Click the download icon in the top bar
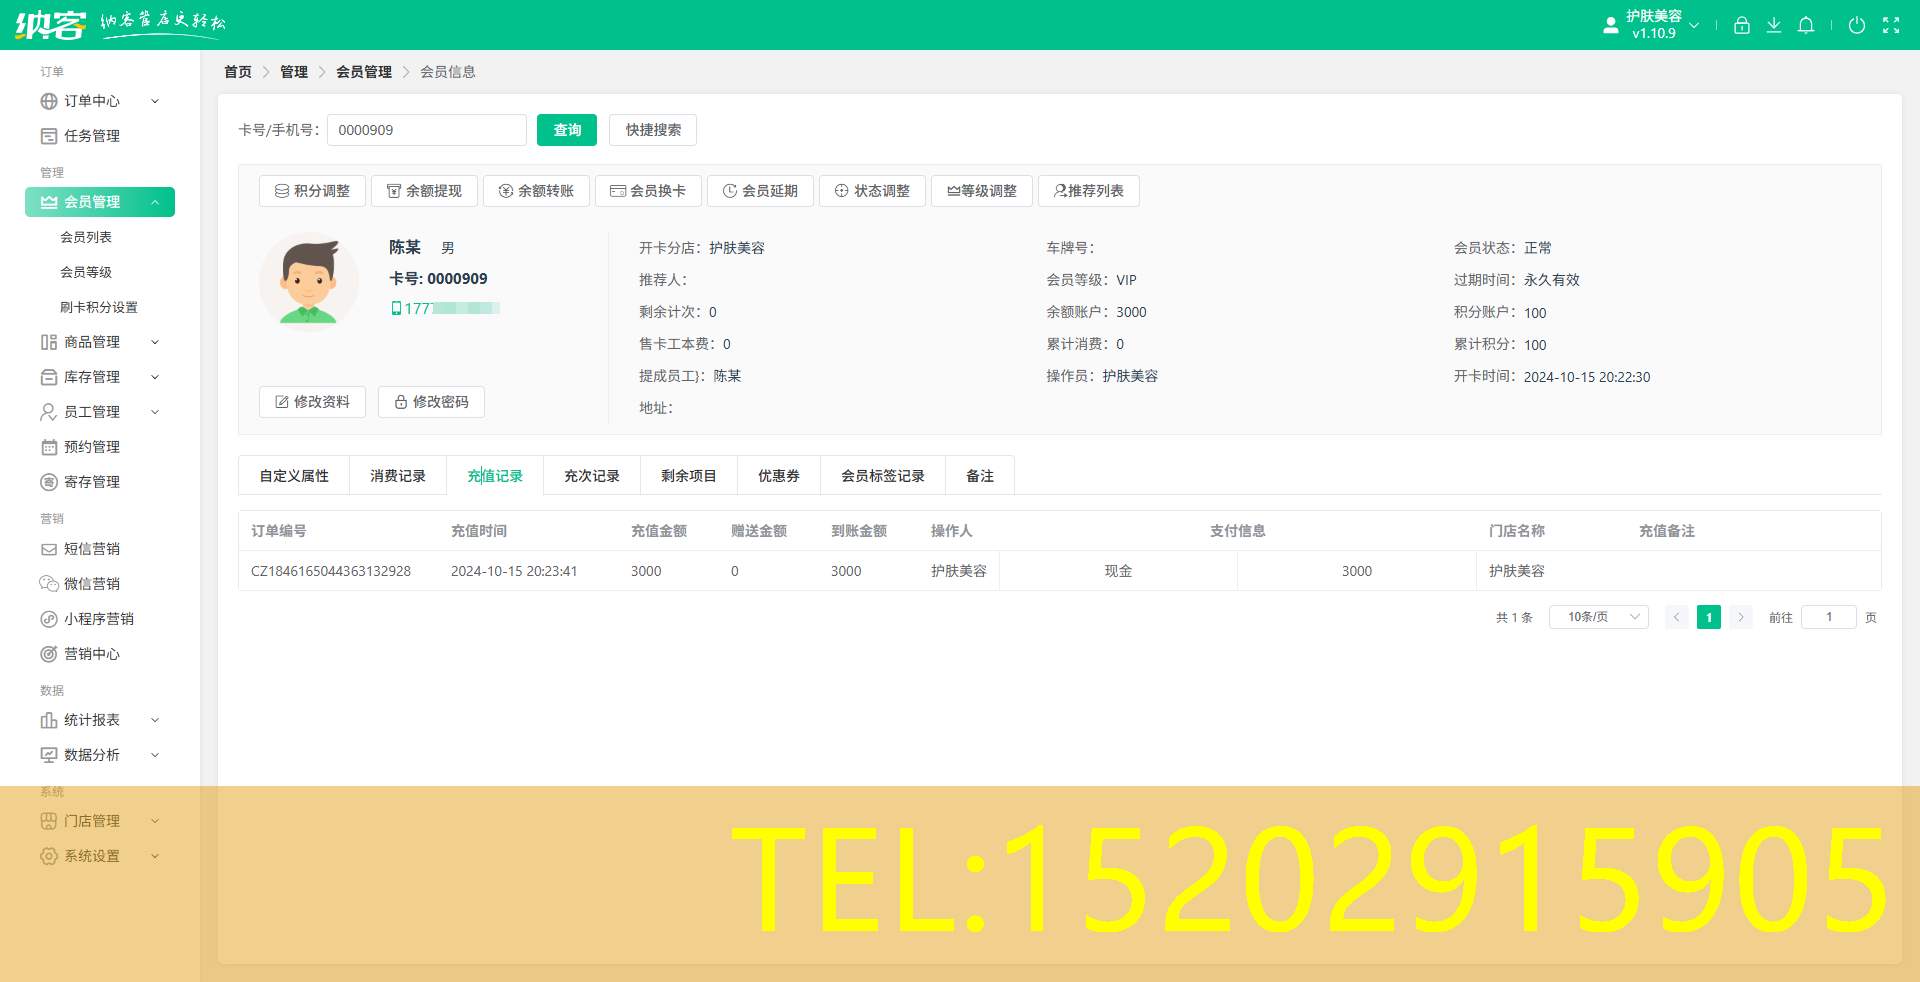This screenshot has width=1920, height=982. [x=1774, y=25]
